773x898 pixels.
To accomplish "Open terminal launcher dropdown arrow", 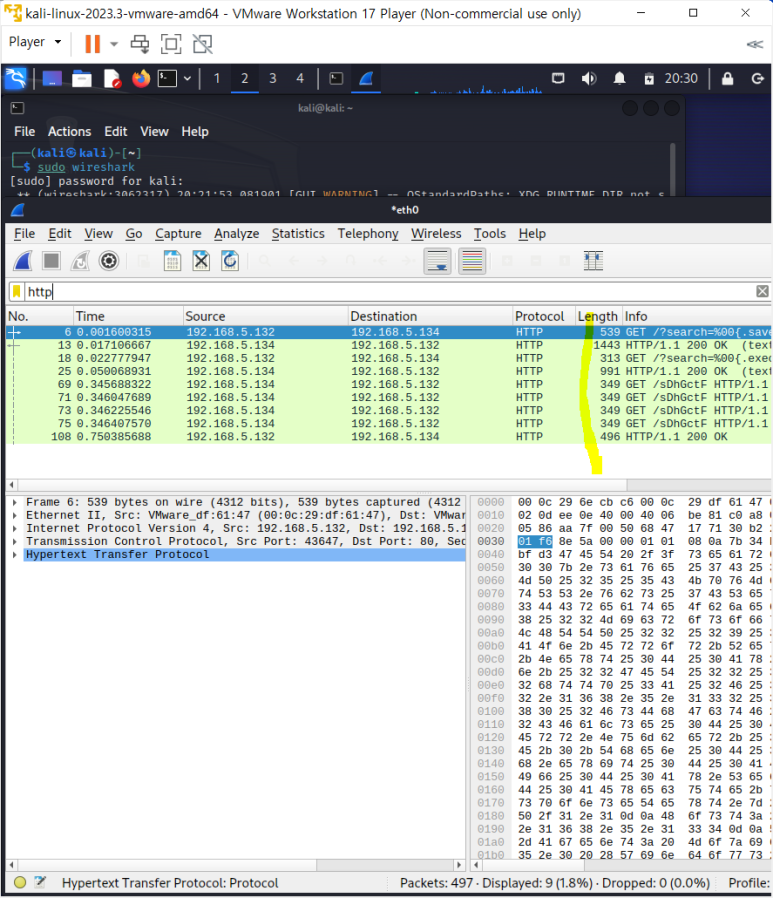I will 187,78.
